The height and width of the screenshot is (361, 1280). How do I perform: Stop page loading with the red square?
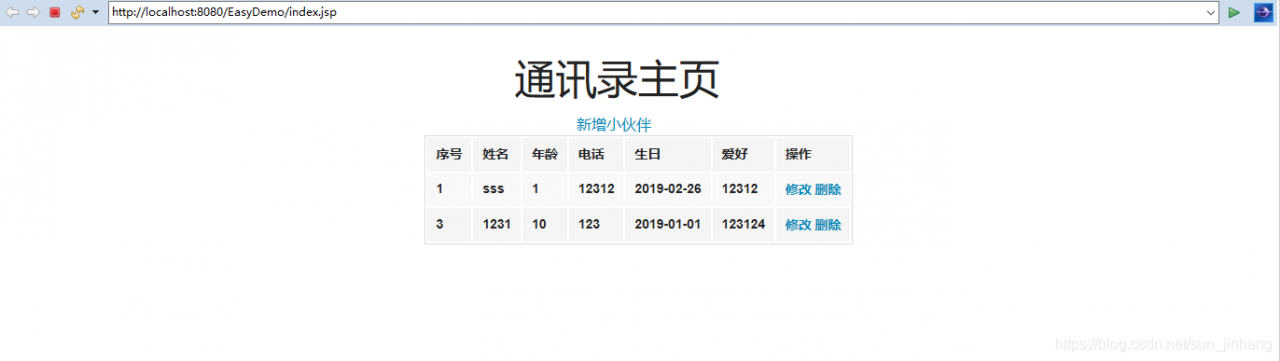point(55,12)
